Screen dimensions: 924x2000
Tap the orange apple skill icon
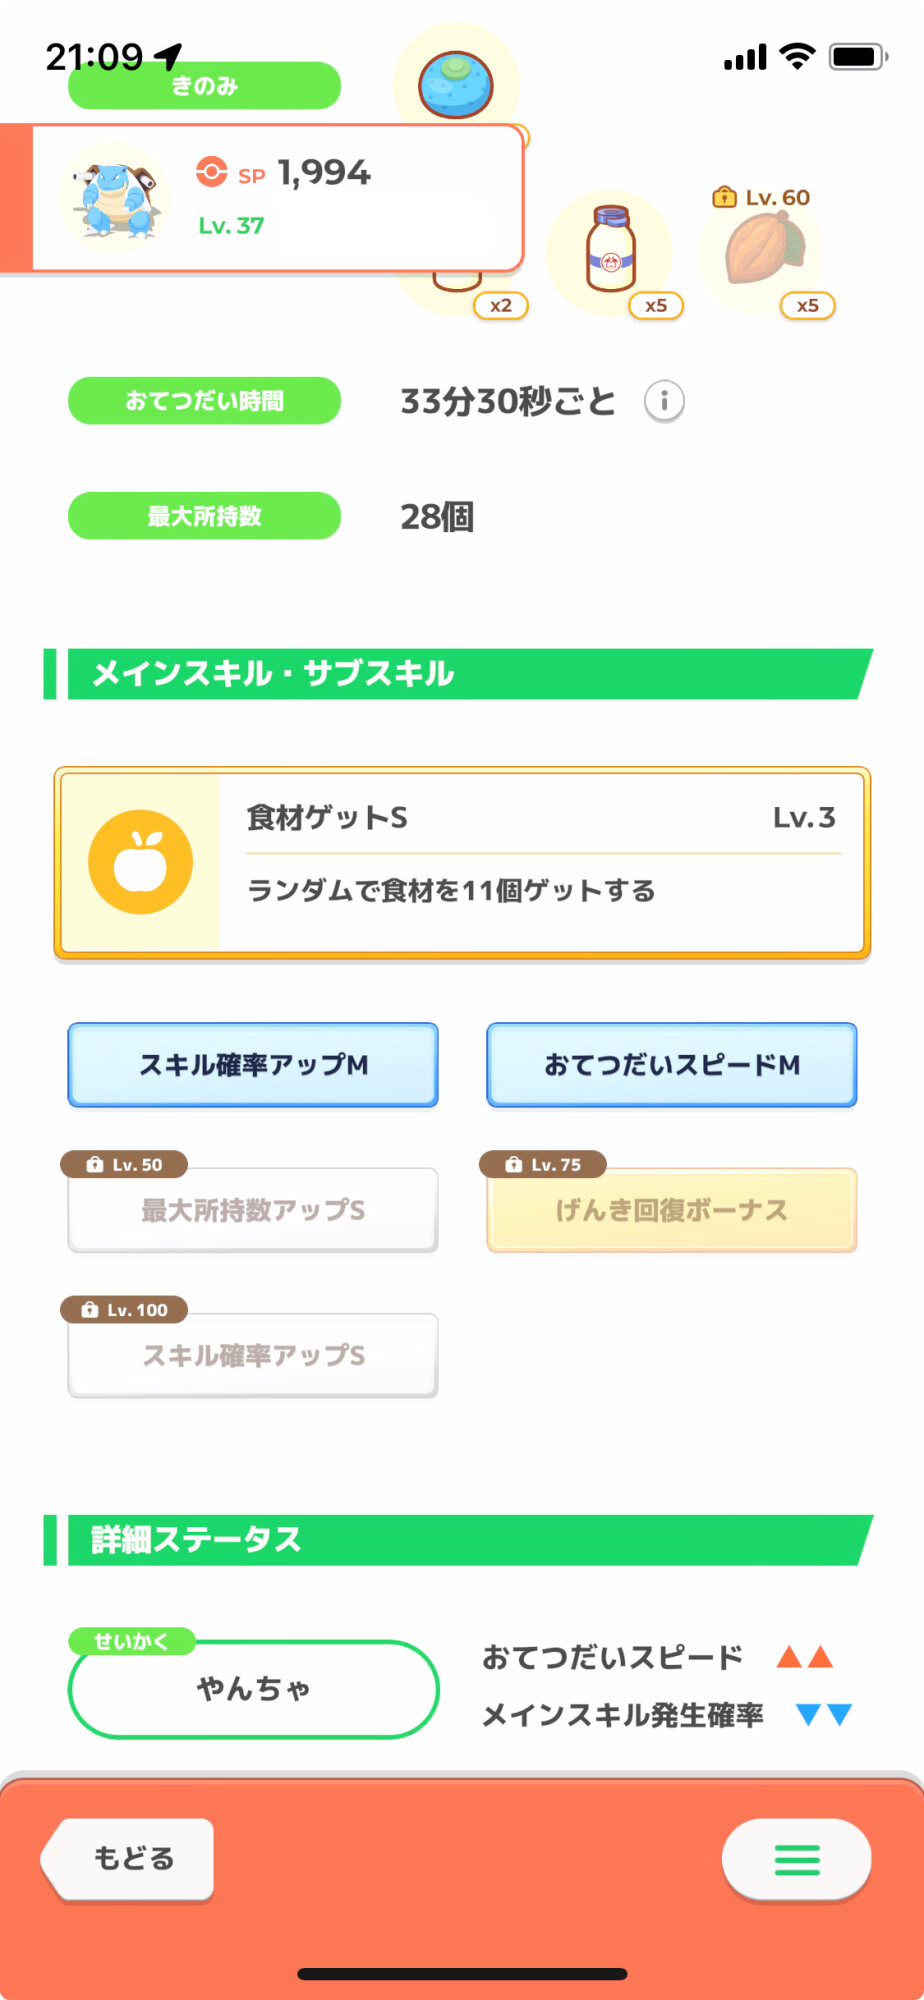(141, 862)
